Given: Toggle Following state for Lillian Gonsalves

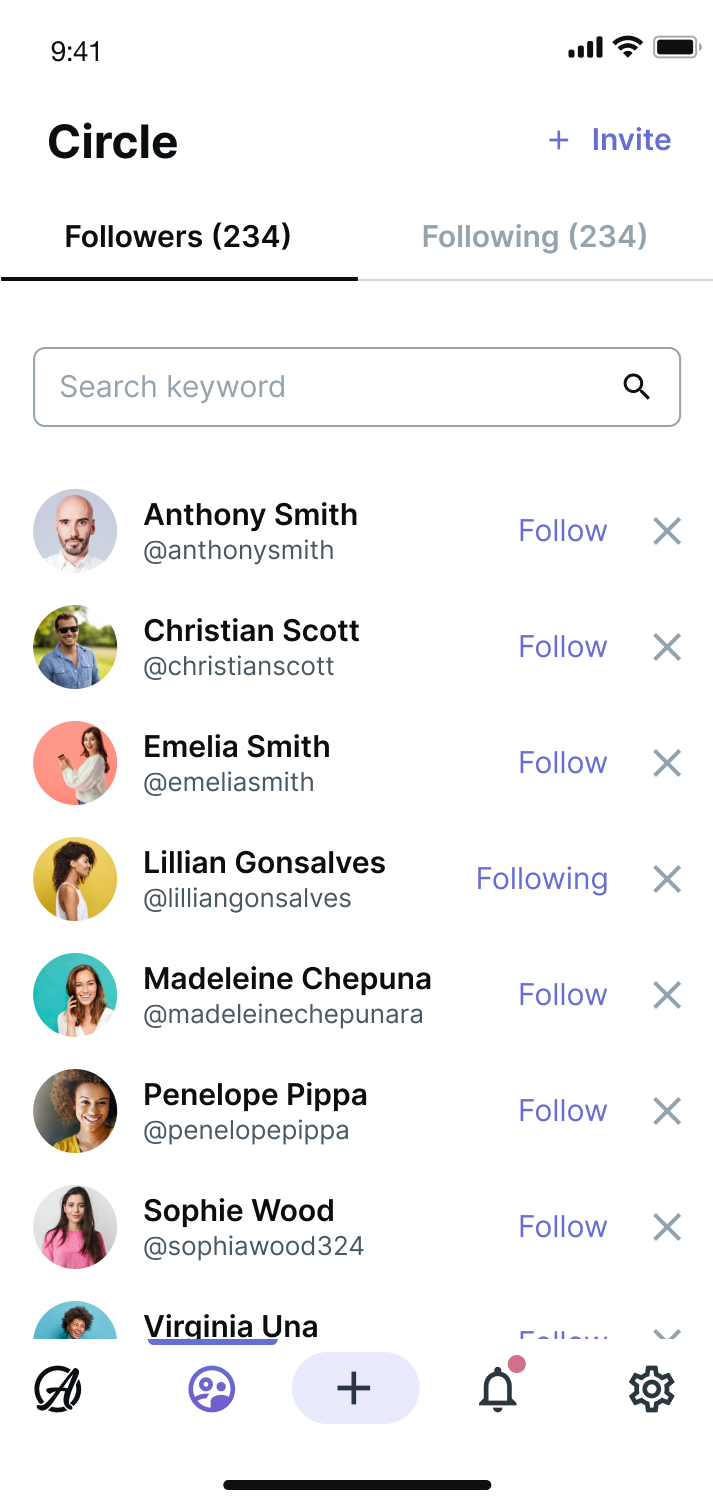Looking at the screenshot, I should [541, 879].
